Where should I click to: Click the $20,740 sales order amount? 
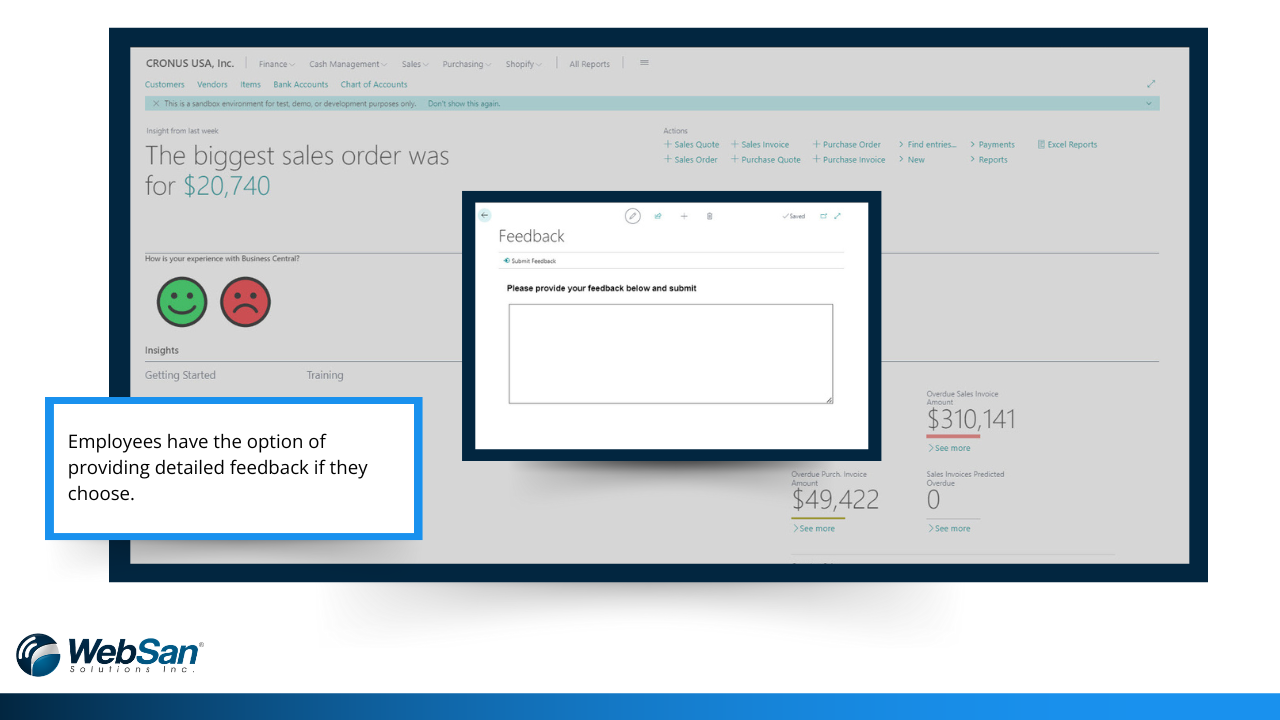(227, 186)
